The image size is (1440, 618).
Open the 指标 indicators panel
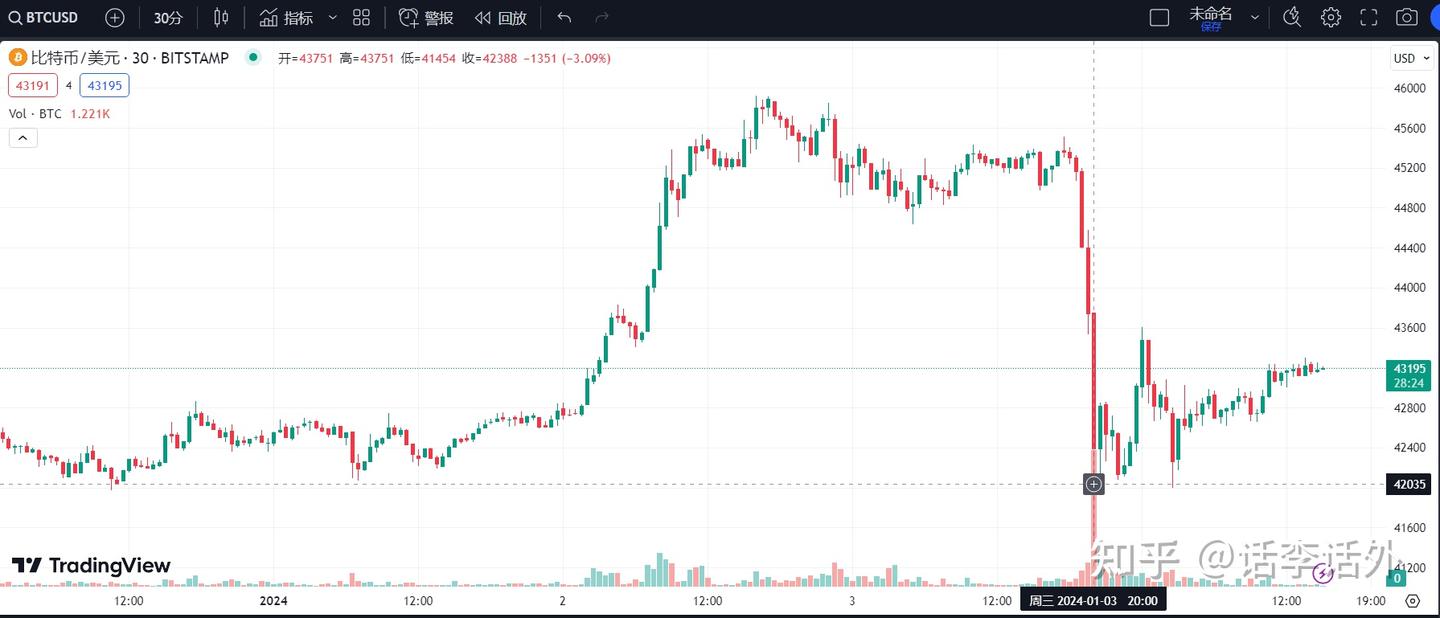pos(286,18)
